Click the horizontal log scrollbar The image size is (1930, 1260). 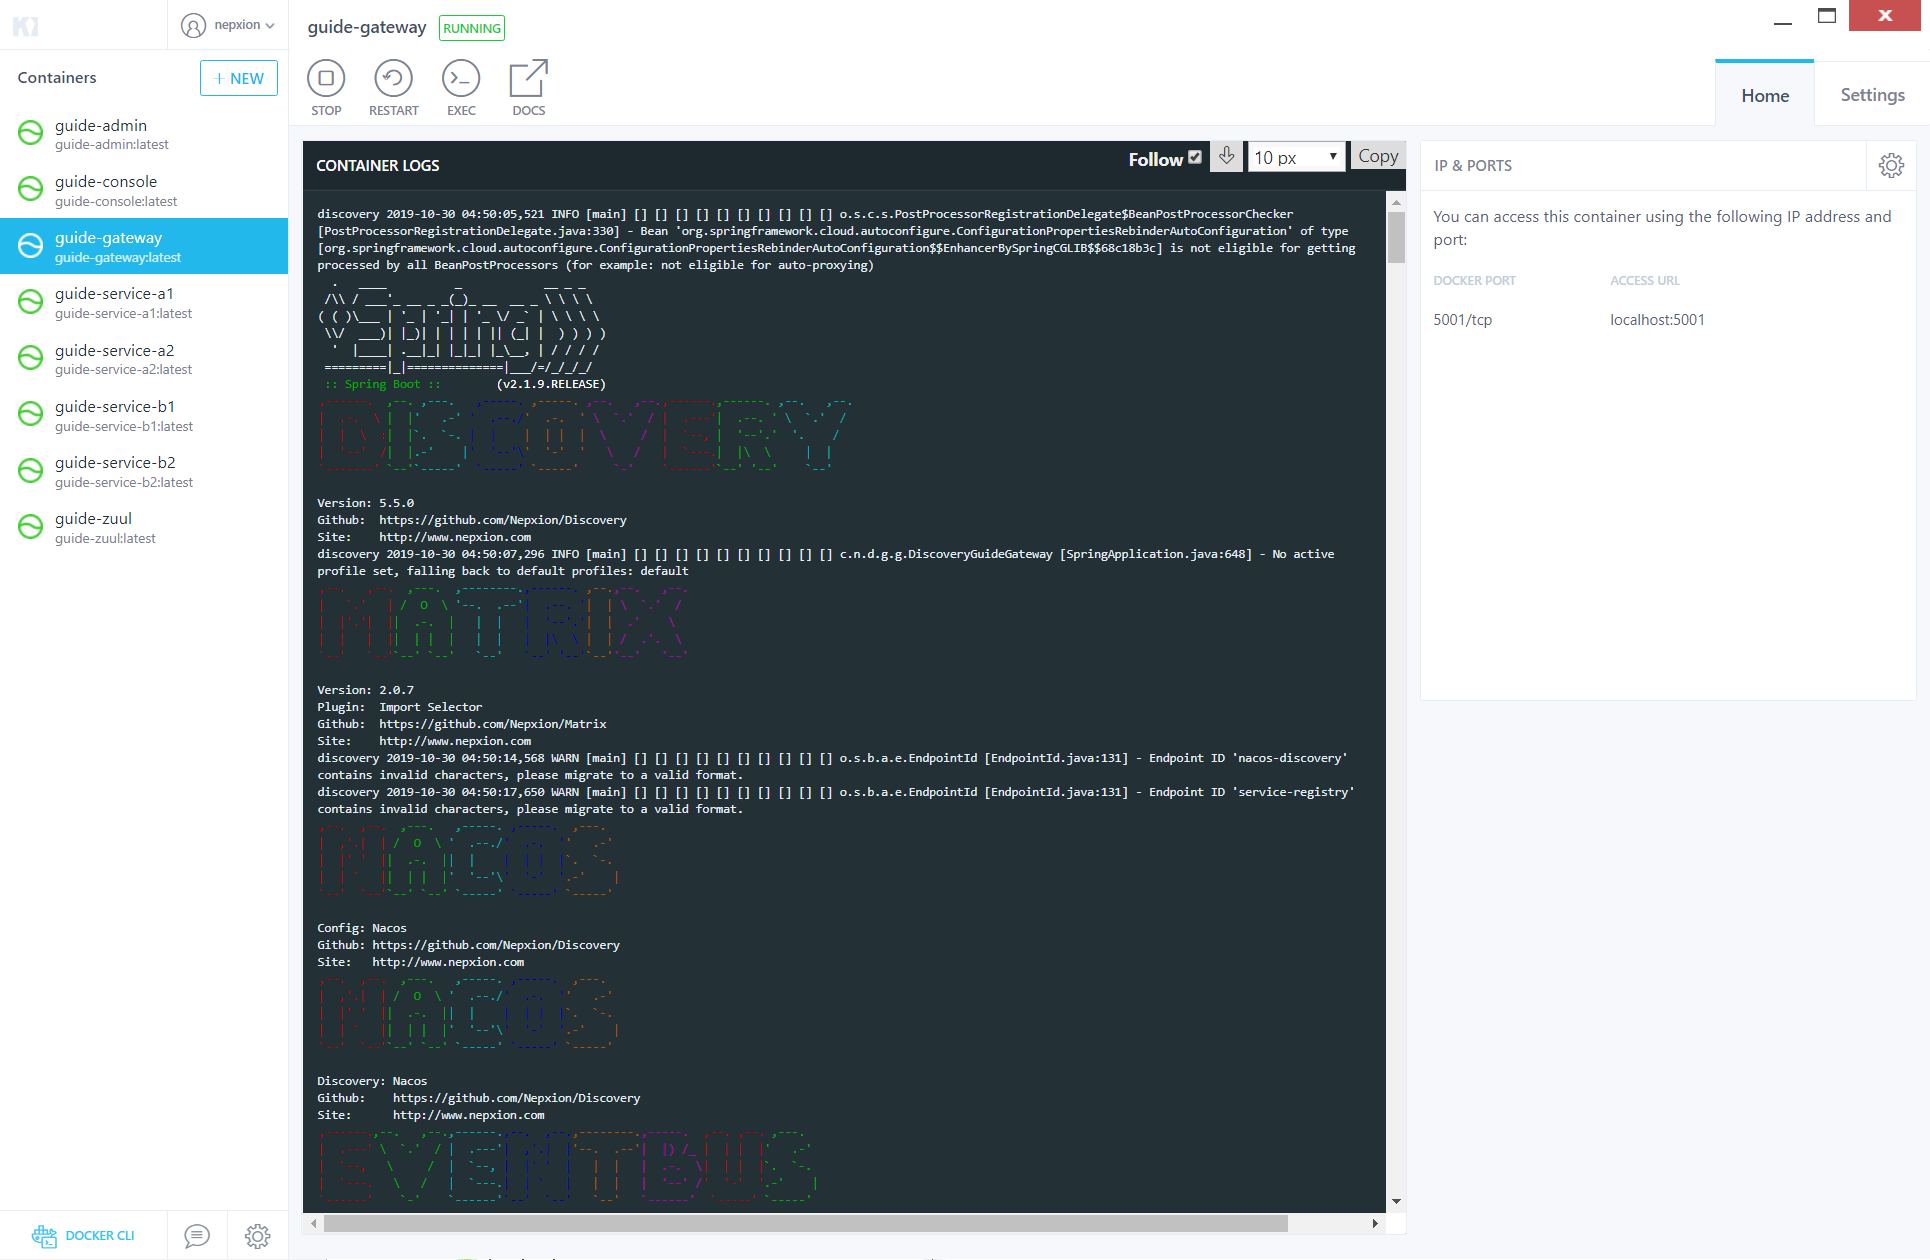805,1223
